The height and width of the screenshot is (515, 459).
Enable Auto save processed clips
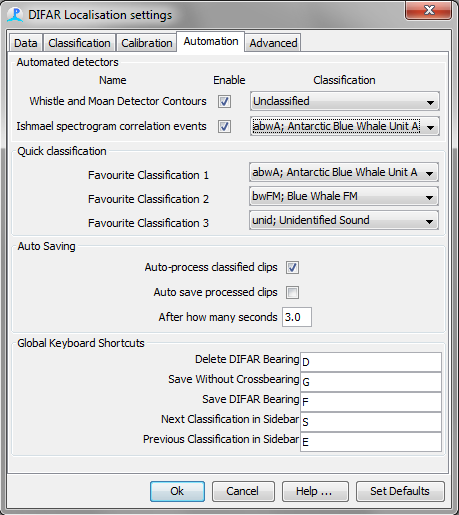[x=292, y=292]
